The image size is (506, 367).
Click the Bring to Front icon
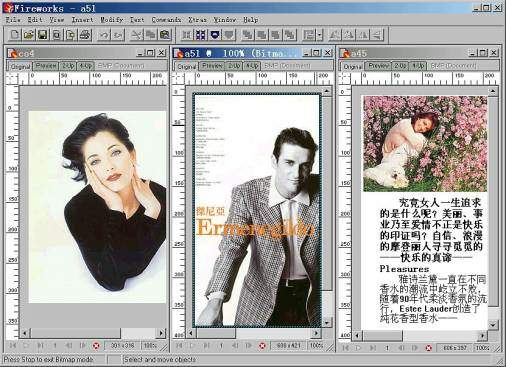248,34
